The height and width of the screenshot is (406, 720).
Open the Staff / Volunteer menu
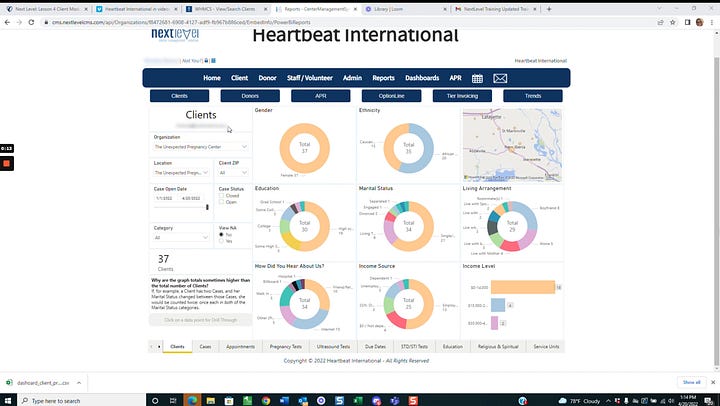pyautogui.click(x=309, y=78)
